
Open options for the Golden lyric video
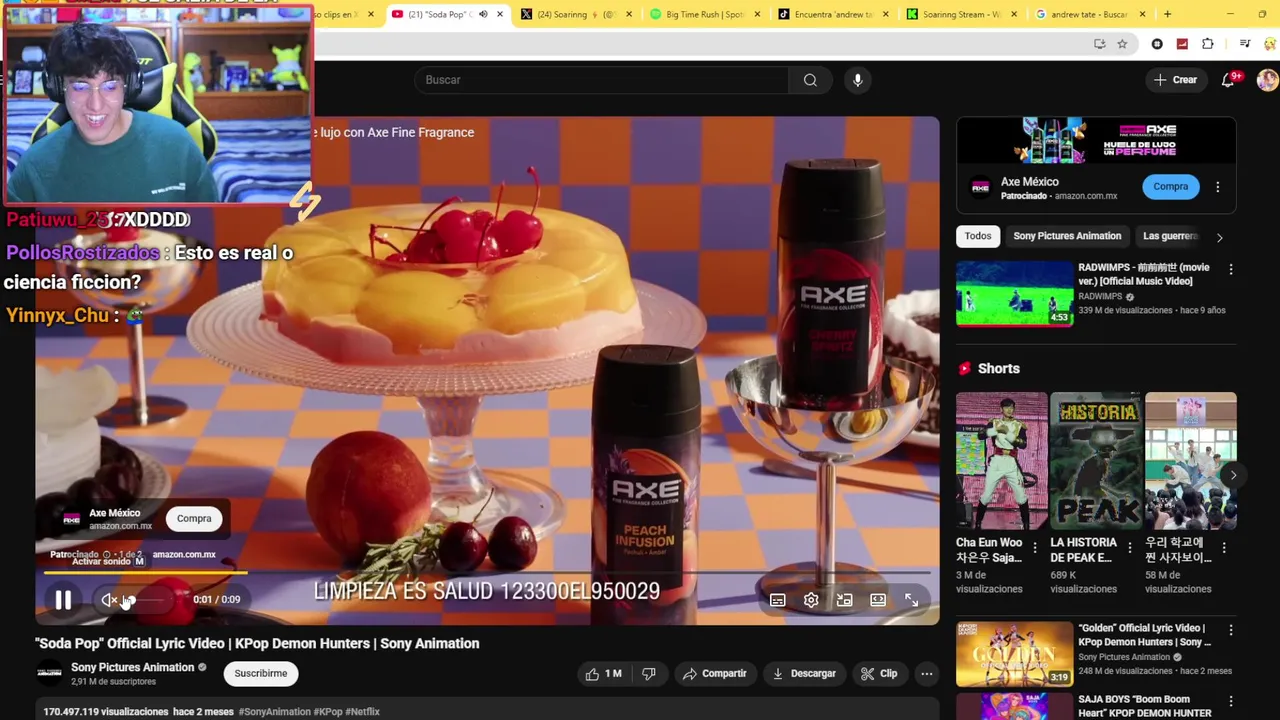[x=1230, y=630]
